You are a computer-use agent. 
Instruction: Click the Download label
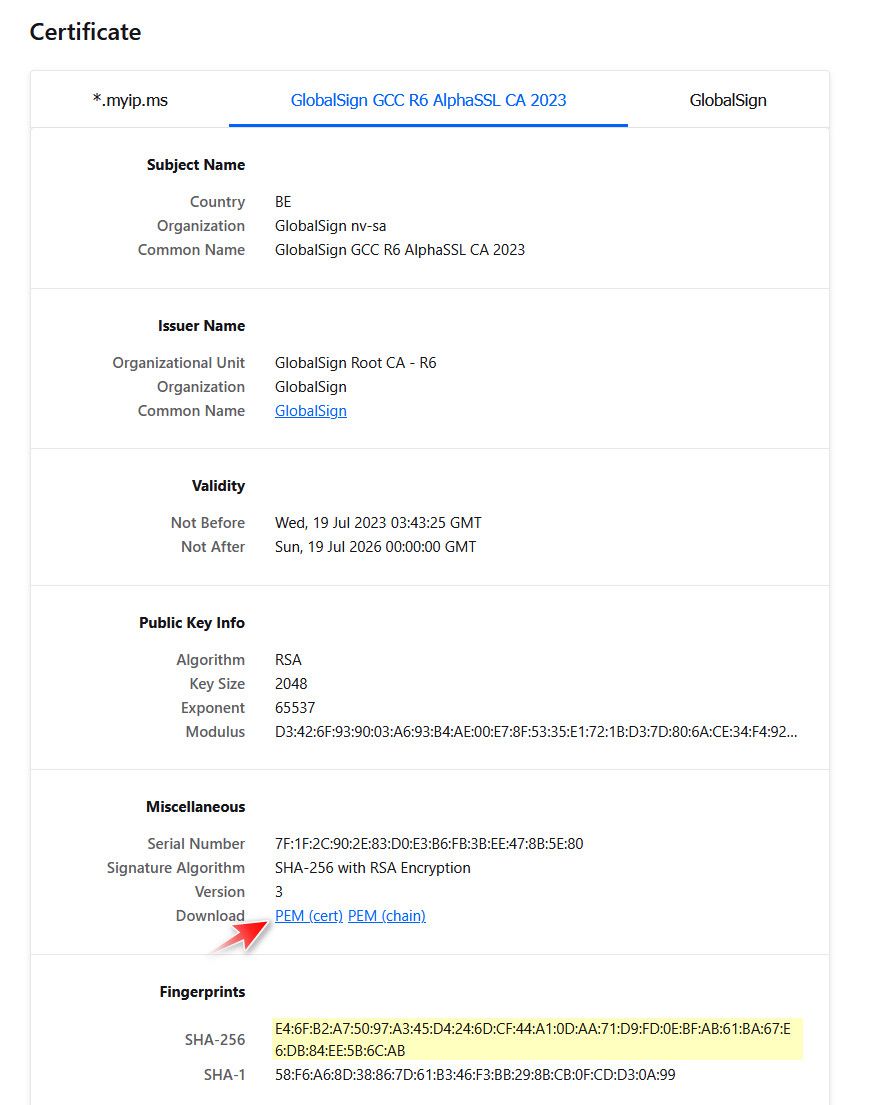[210, 915]
